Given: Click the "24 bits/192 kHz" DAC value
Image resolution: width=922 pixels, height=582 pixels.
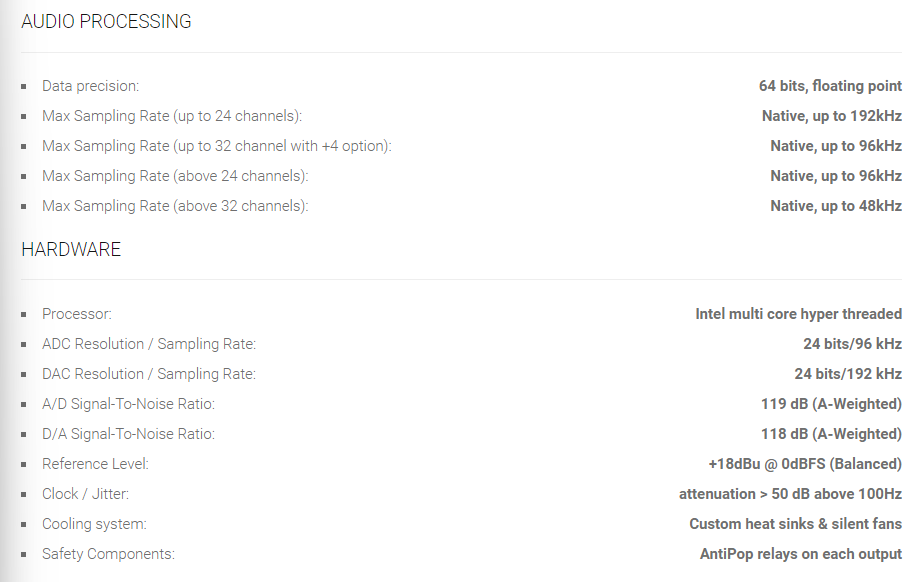Looking at the screenshot, I should tap(848, 374).
